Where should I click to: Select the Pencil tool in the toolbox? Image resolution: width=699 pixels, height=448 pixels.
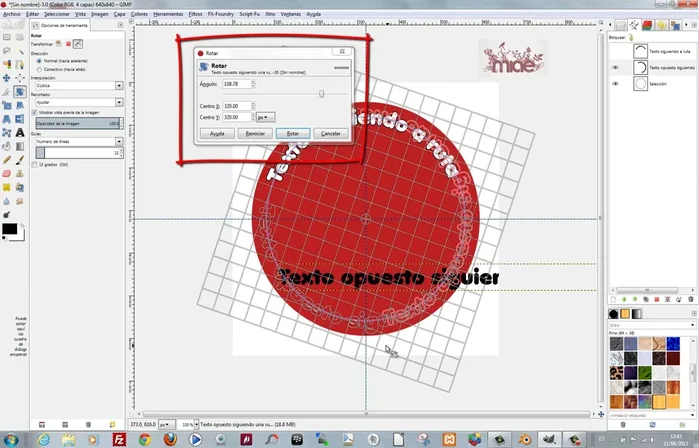coord(7,158)
